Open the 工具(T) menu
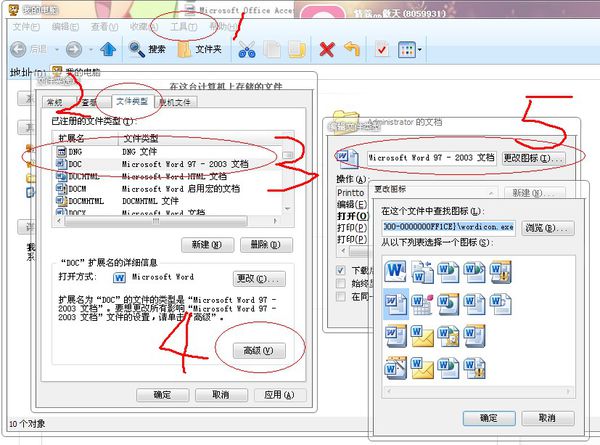The width and height of the screenshot is (600, 445). tap(183, 27)
